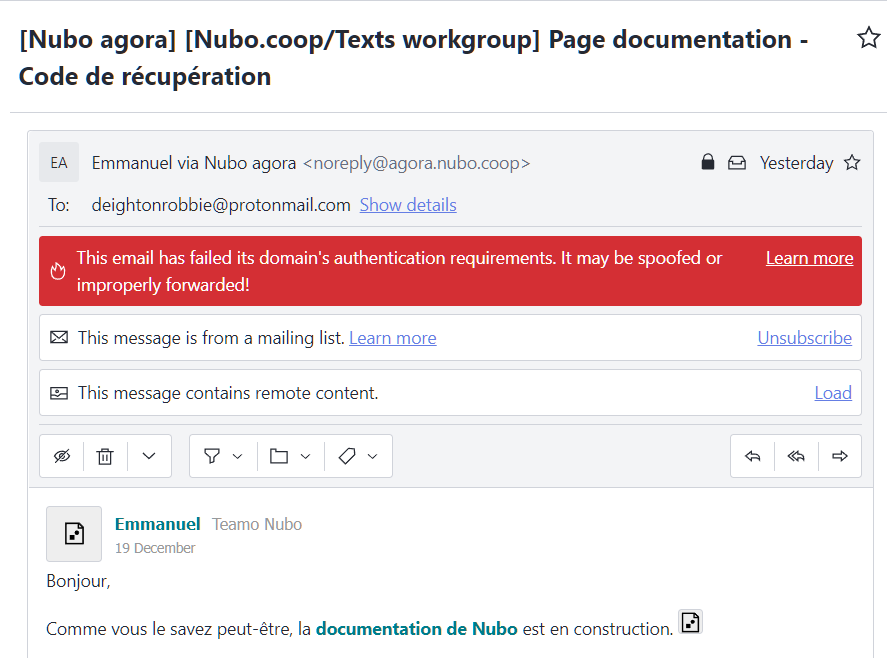Image resolution: width=887 pixels, height=658 pixels.
Task: Click the lock encryption icon
Action: tap(708, 162)
